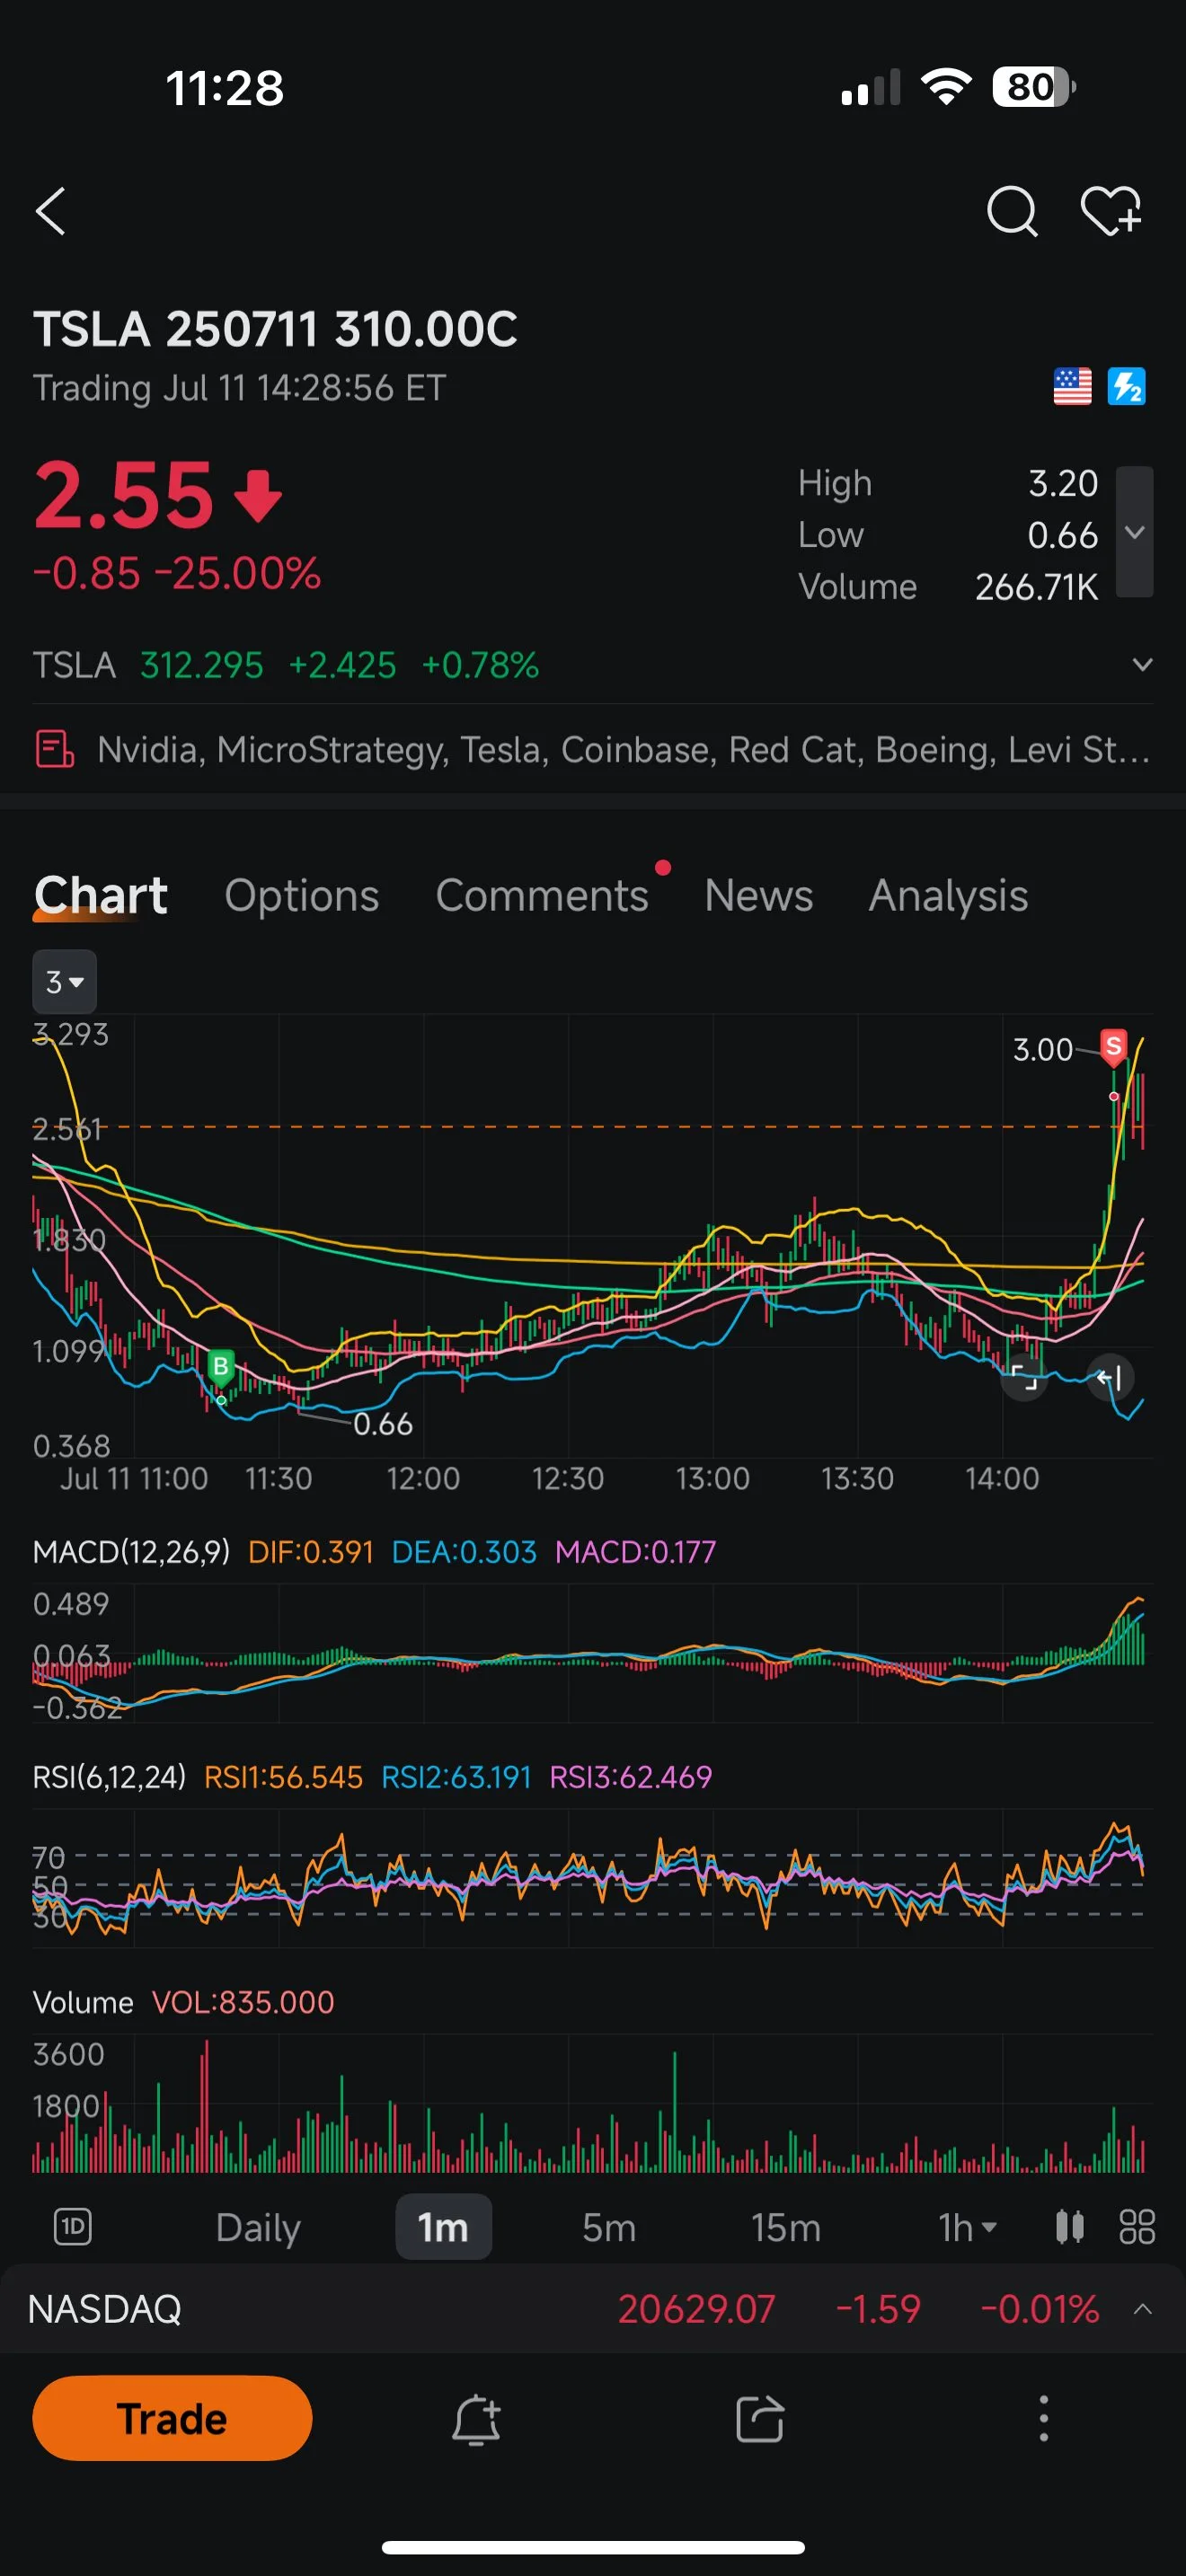
Task: Tap the battery indicator in status bar
Action: (1033, 87)
